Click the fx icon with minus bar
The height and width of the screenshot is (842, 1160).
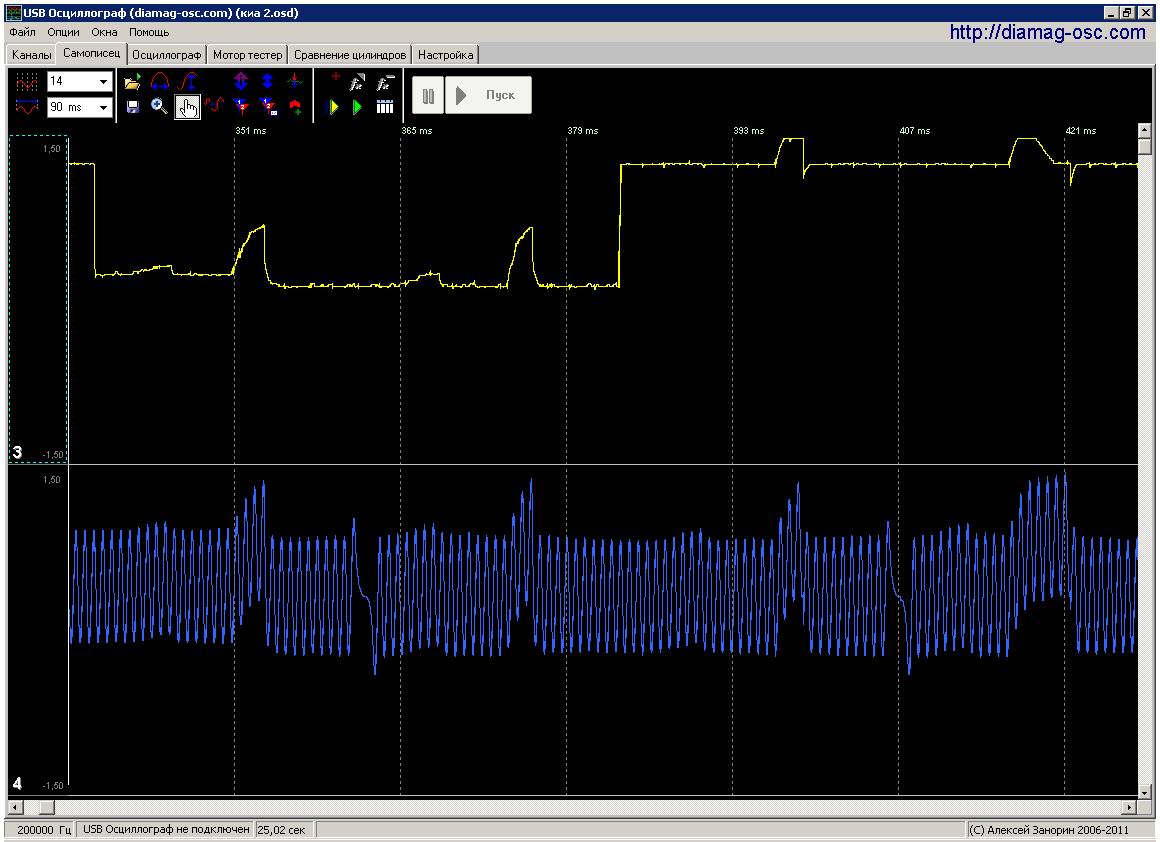(385, 82)
